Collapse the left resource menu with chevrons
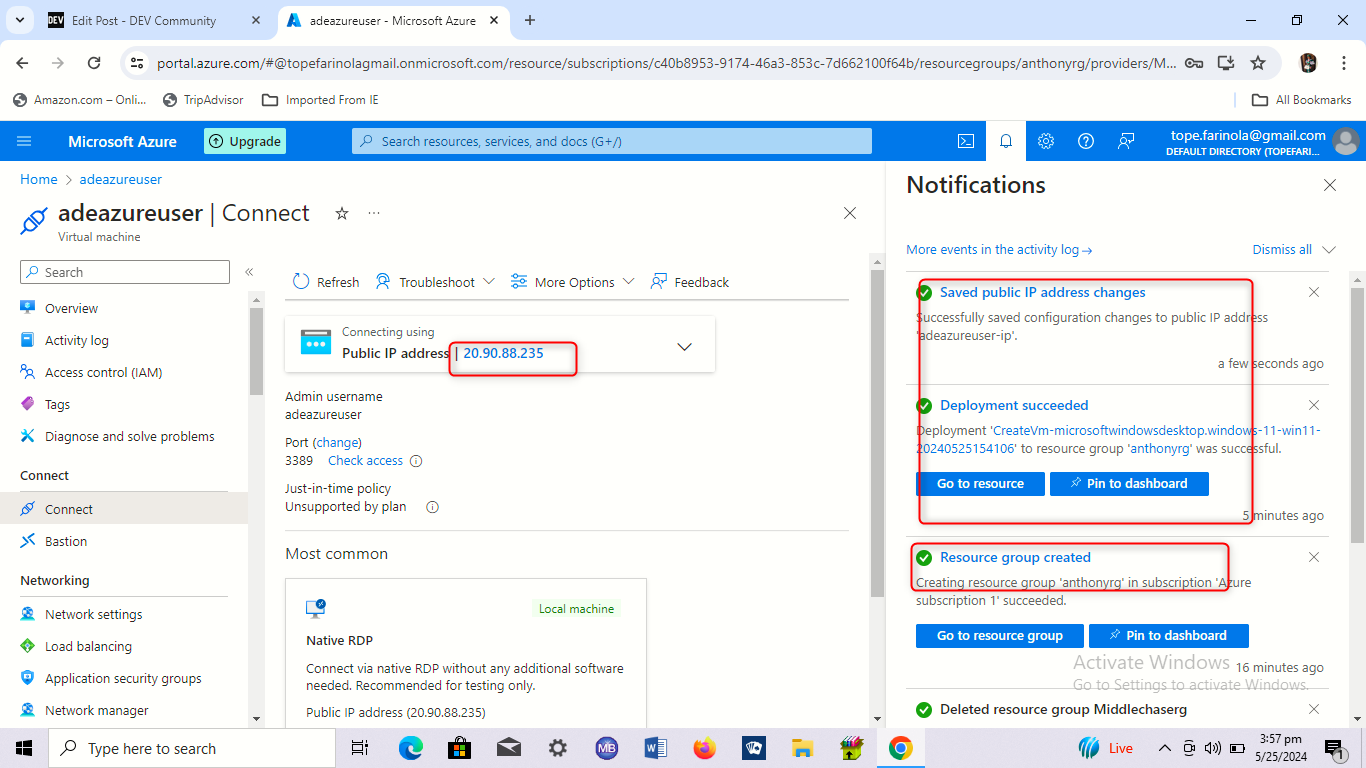 pos(249,272)
